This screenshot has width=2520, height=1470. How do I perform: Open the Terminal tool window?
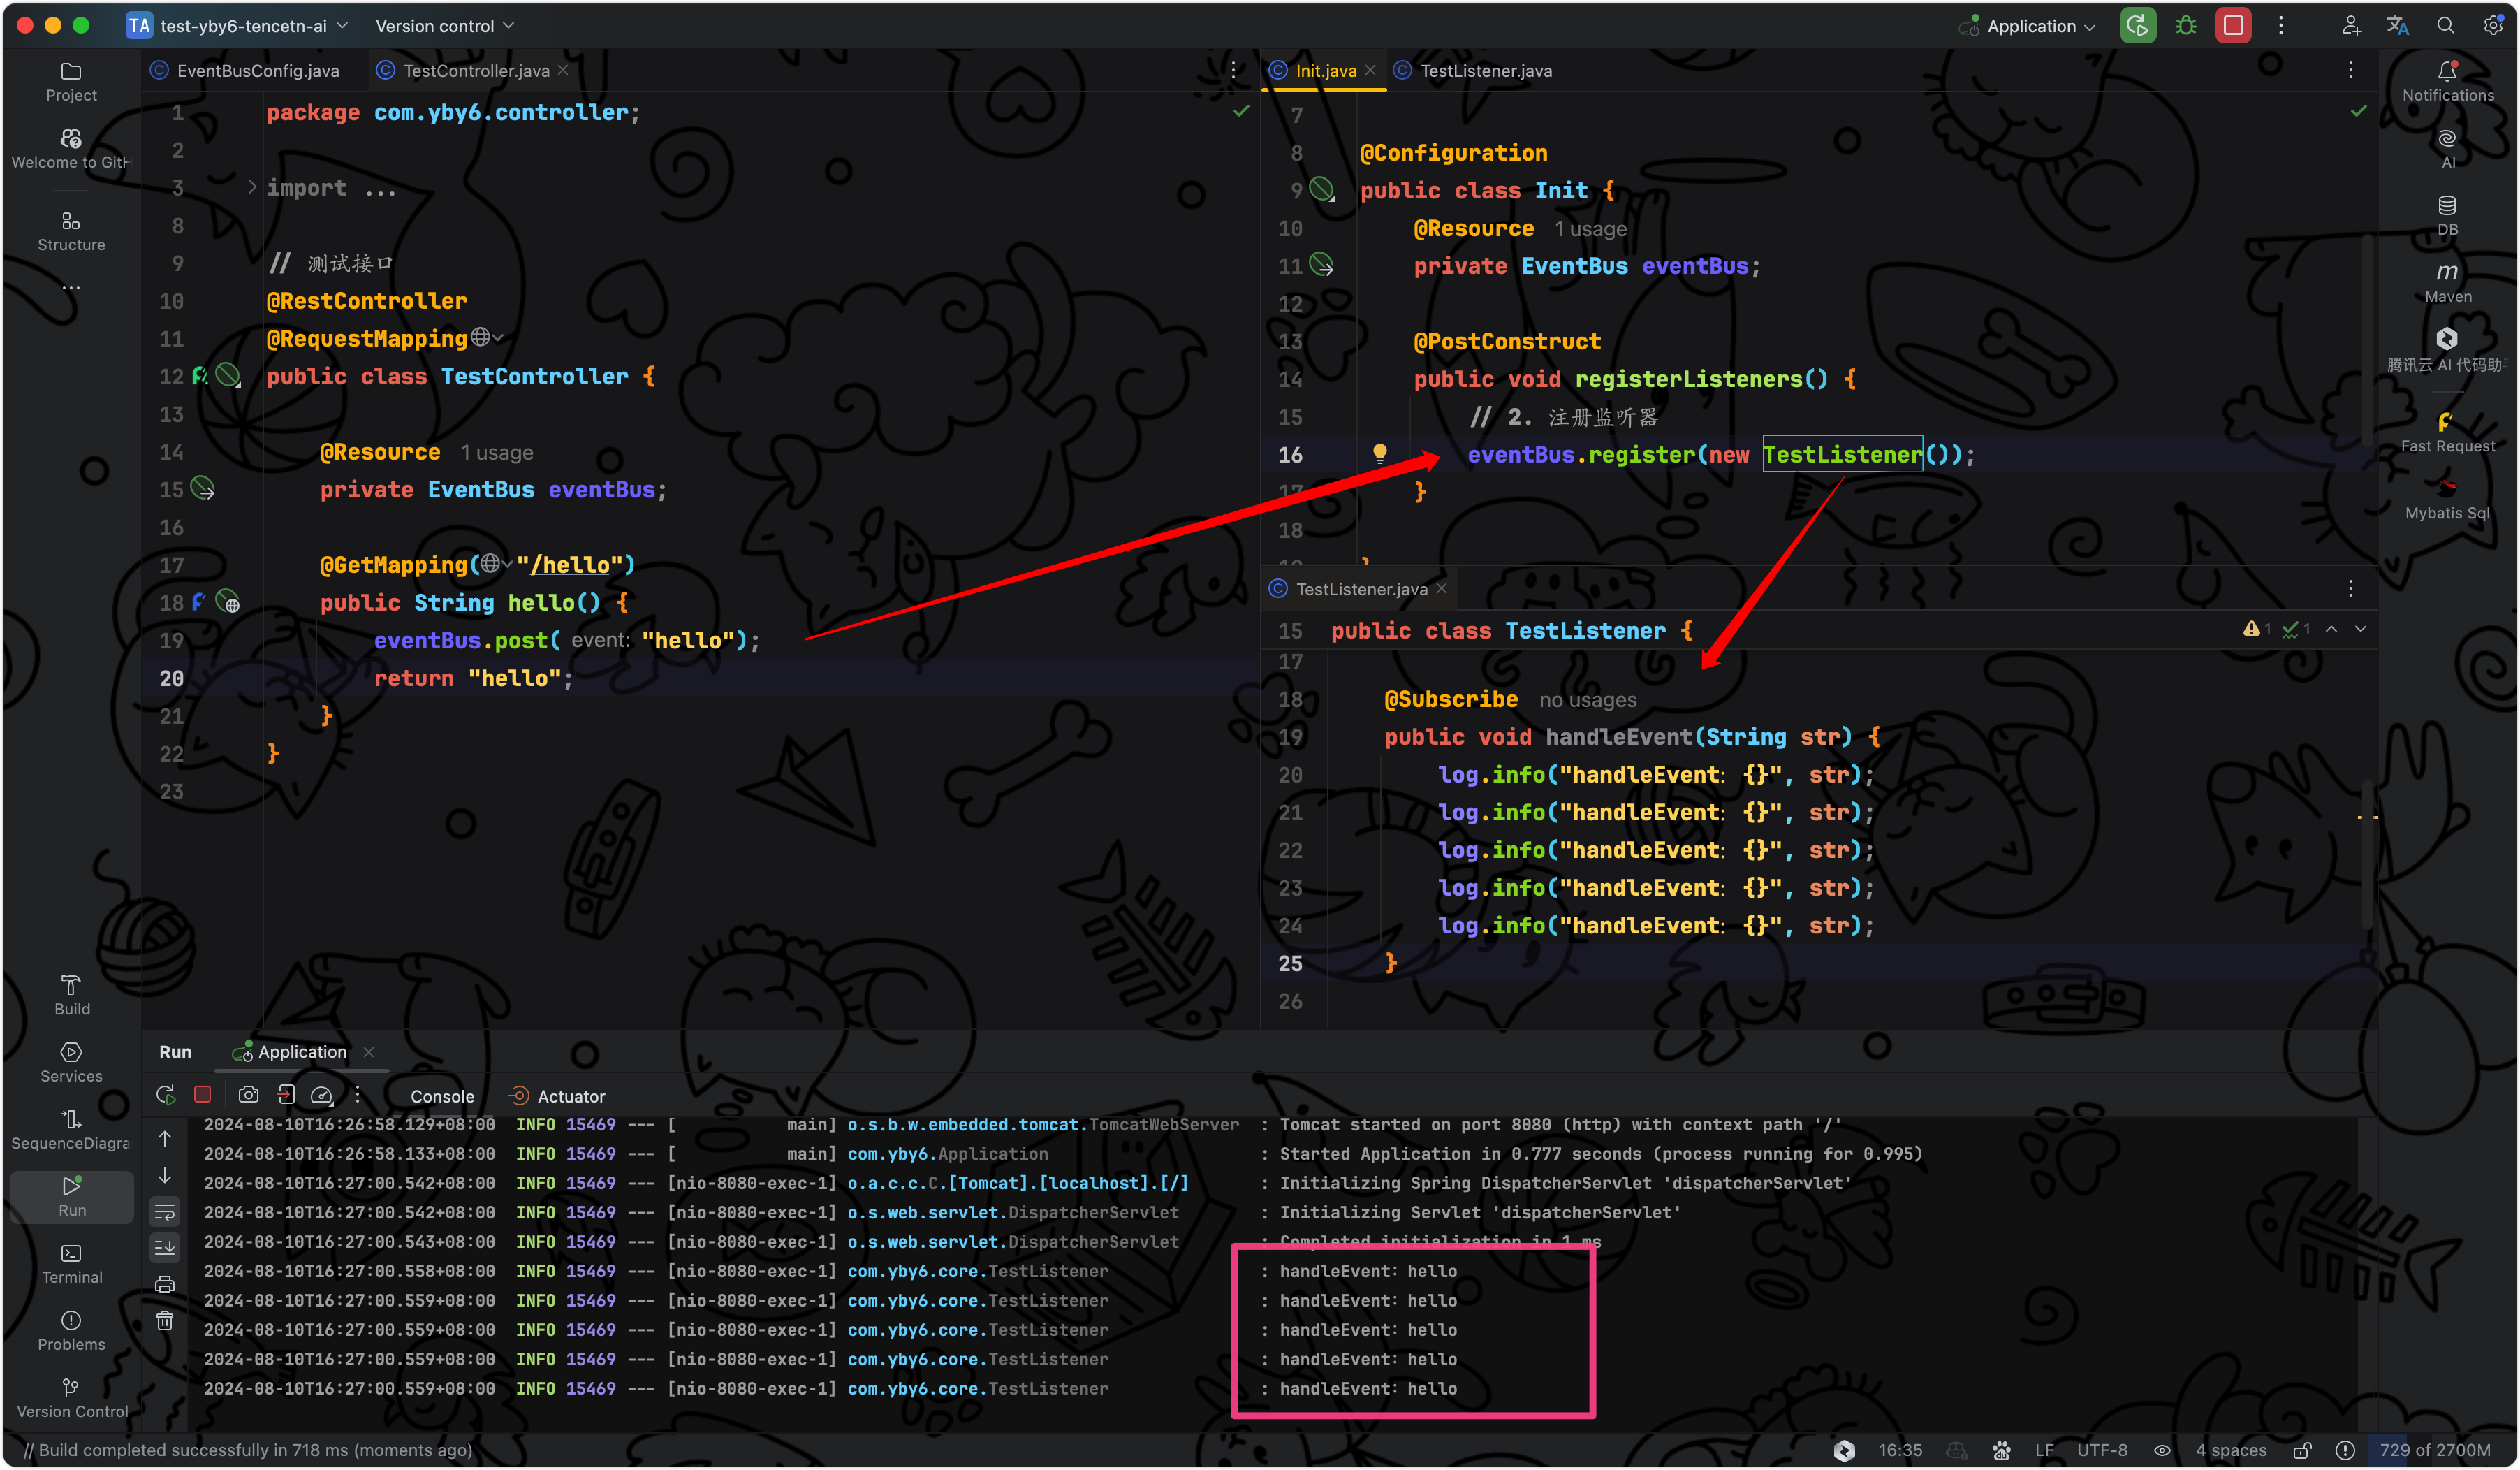click(71, 1264)
